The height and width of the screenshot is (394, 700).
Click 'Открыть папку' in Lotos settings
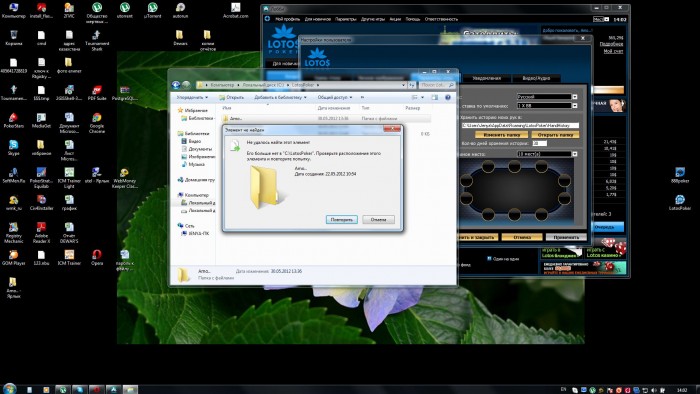(555, 134)
